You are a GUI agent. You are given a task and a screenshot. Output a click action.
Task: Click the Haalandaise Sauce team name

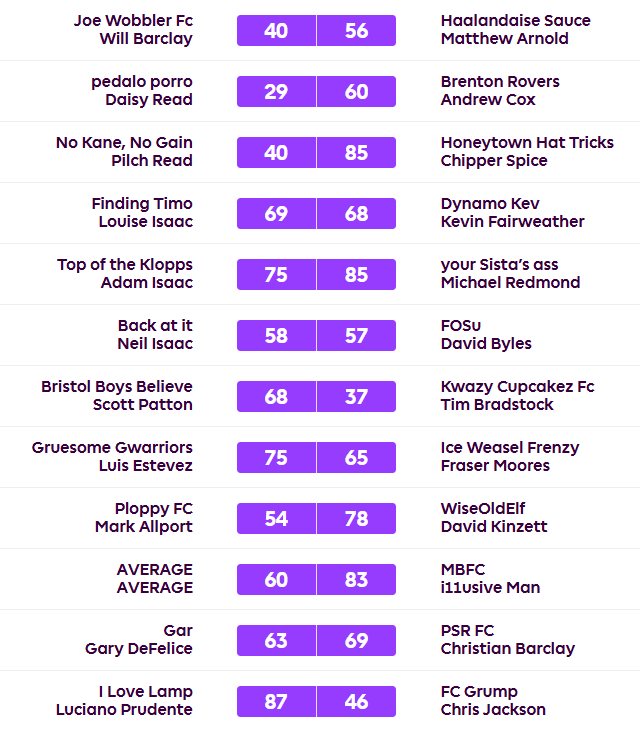tap(515, 21)
